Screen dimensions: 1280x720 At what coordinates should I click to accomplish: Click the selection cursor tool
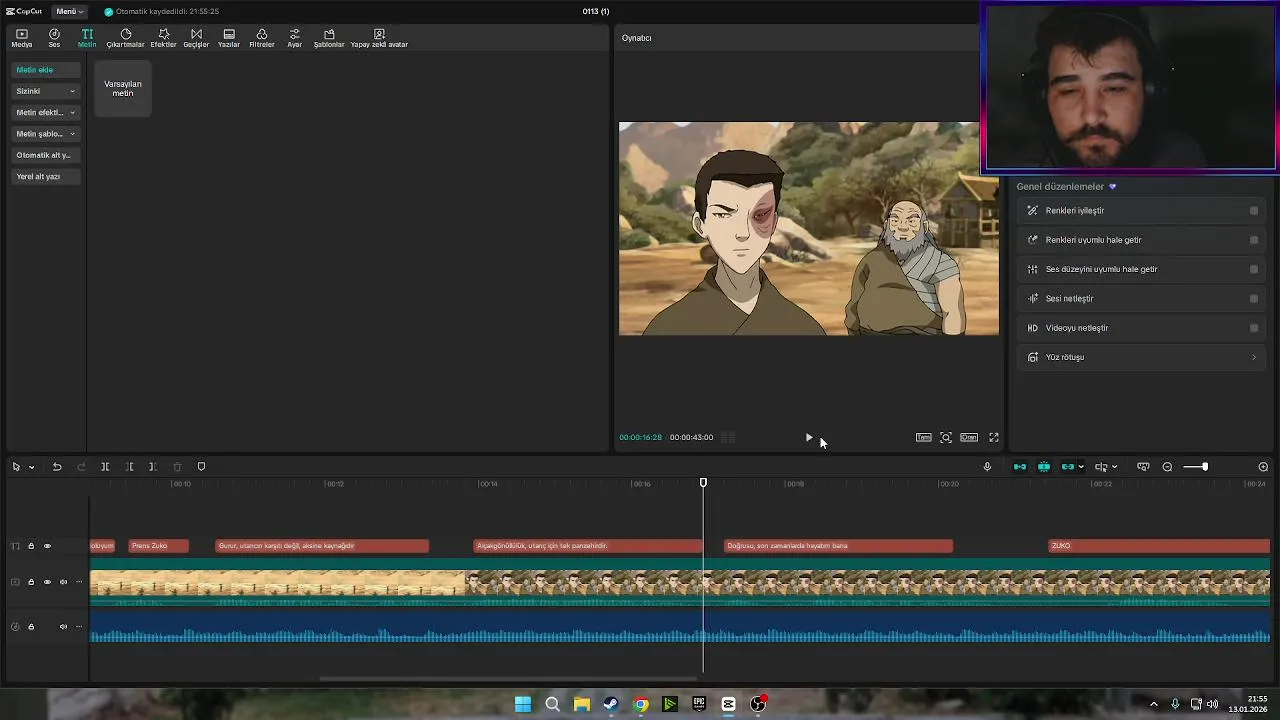click(x=16, y=467)
